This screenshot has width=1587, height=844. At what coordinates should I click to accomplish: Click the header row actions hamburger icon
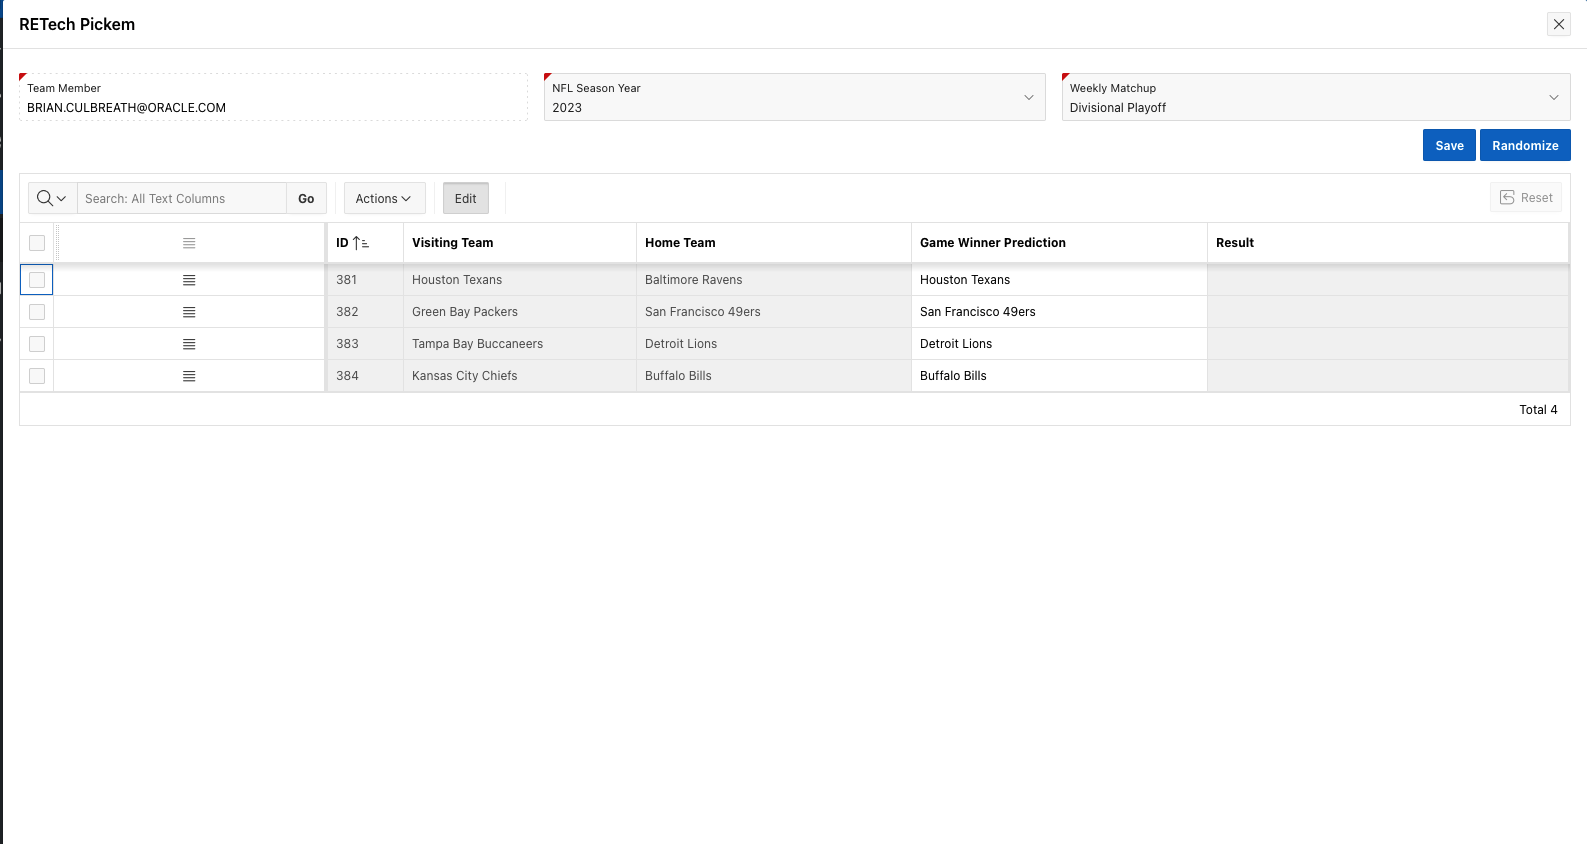189,243
